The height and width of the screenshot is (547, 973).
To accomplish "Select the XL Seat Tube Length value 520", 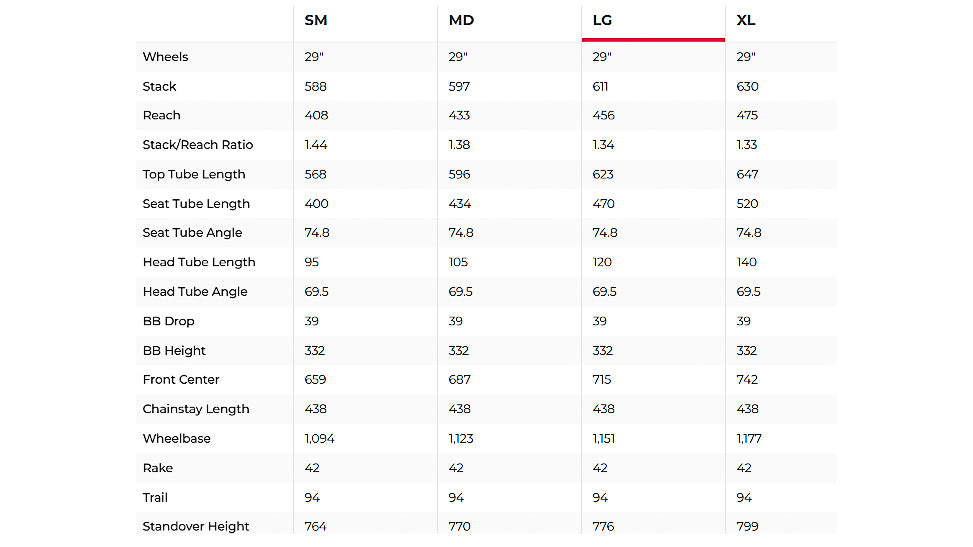I will pos(748,204).
